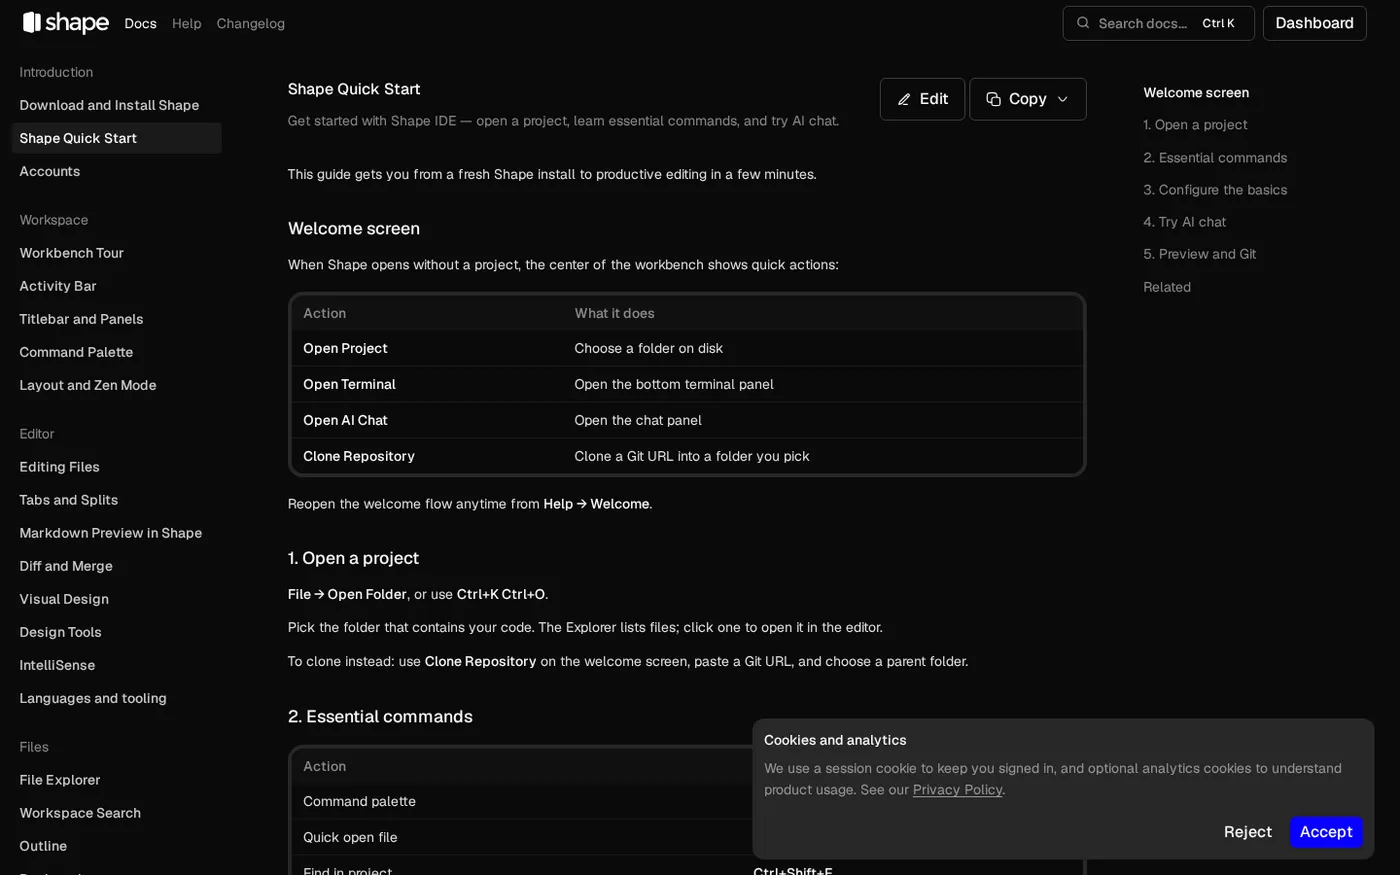
Task: Open the Dashboard button
Action: (x=1314, y=23)
